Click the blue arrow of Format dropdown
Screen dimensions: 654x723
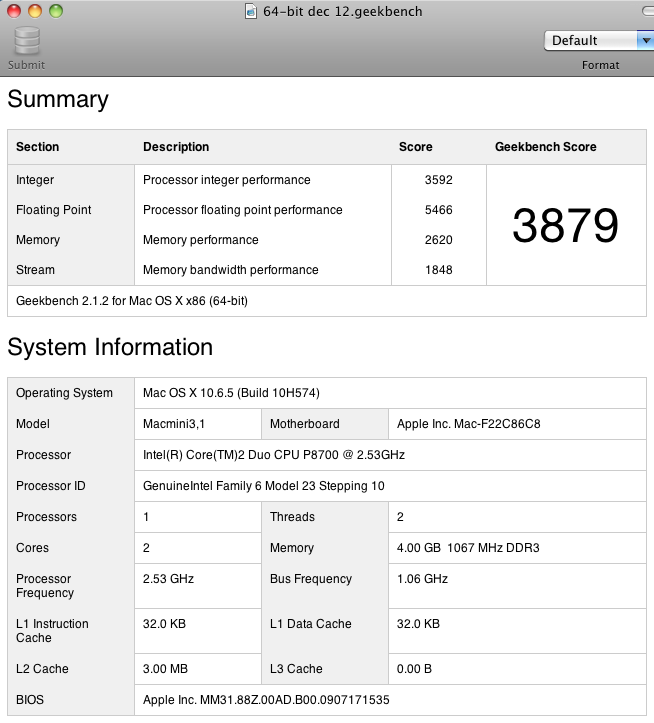646,41
